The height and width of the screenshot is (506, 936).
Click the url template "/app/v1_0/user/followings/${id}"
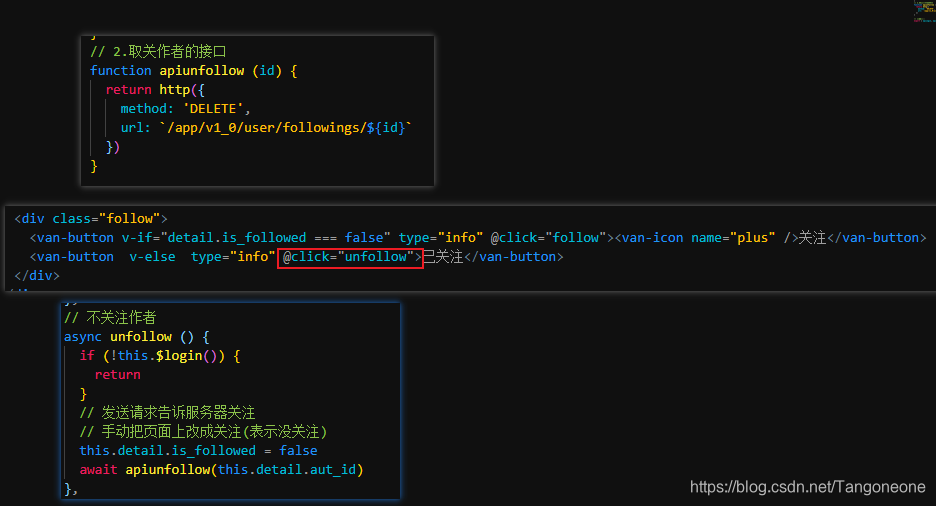[x=286, y=128]
